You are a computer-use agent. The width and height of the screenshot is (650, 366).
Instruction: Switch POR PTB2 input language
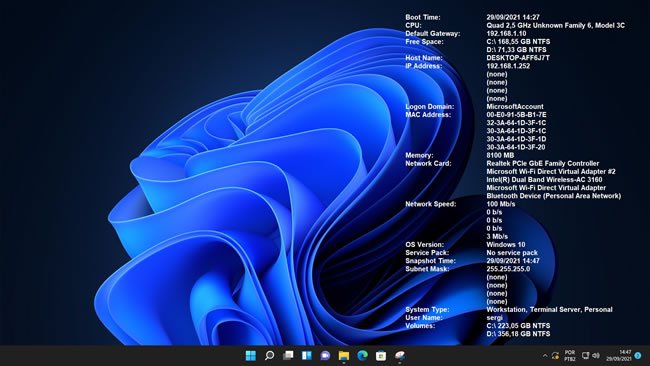570,356
